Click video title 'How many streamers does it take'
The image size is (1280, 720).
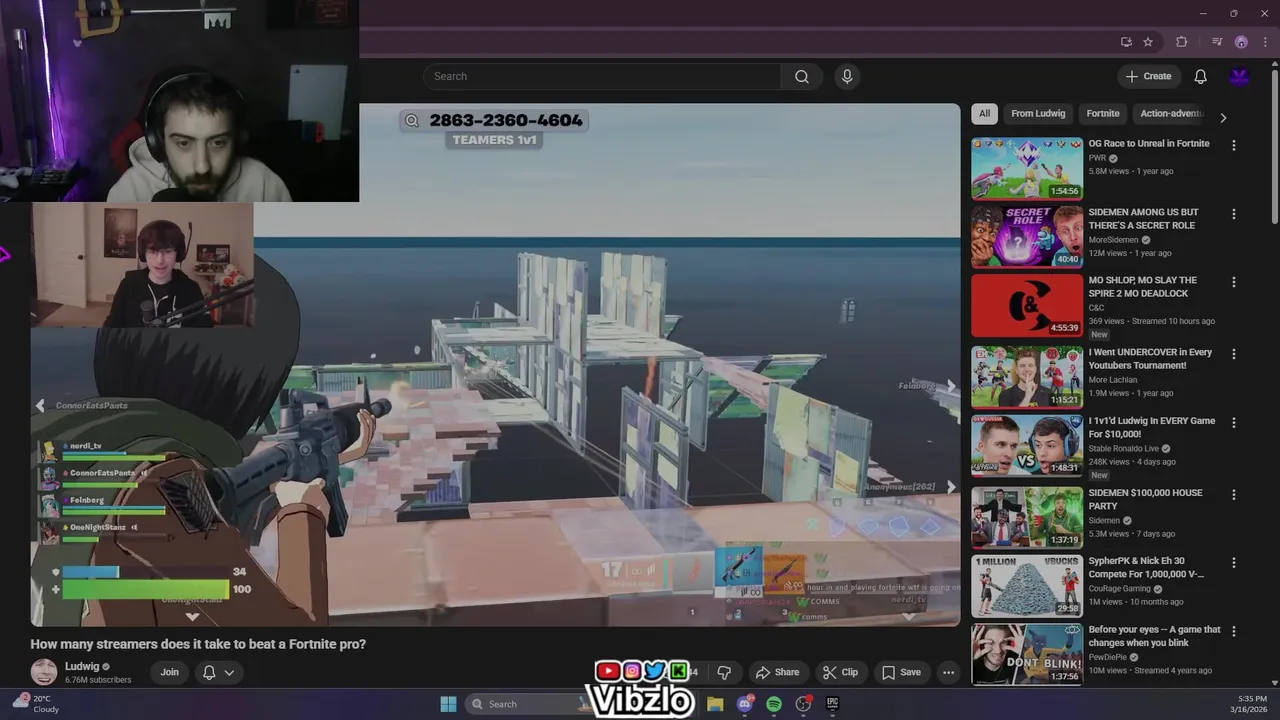point(198,644)
